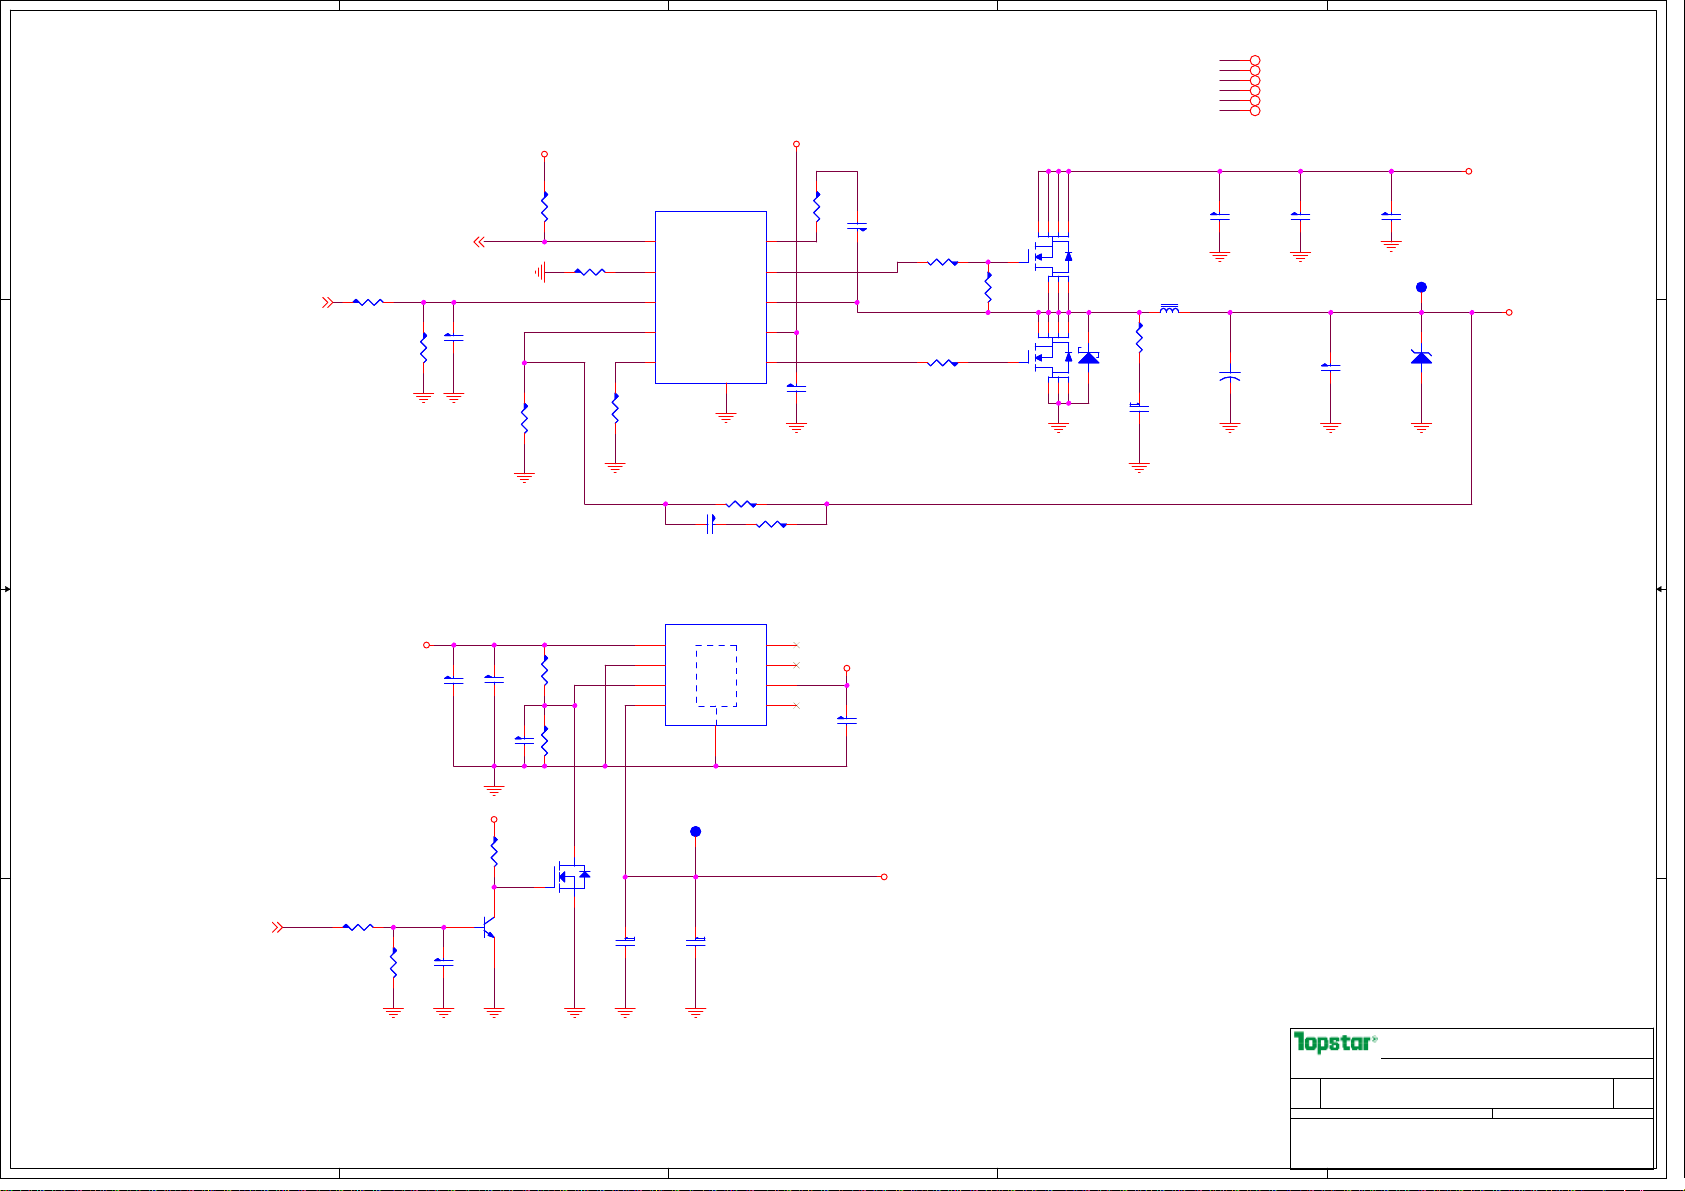Select the sideways ground symbol left of controller
The width and height of the screenshot is (1685, 1191).
541,272
